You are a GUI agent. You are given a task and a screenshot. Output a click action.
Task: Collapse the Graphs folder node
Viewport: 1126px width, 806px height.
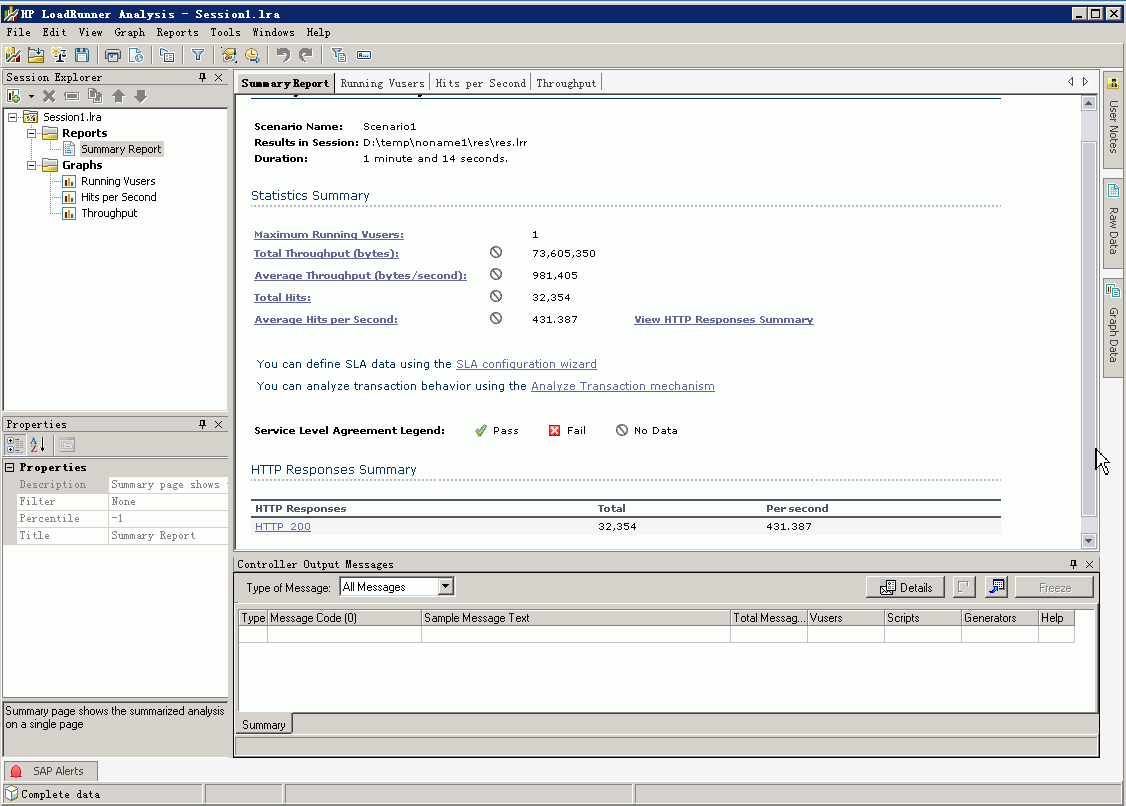[32, 165]
